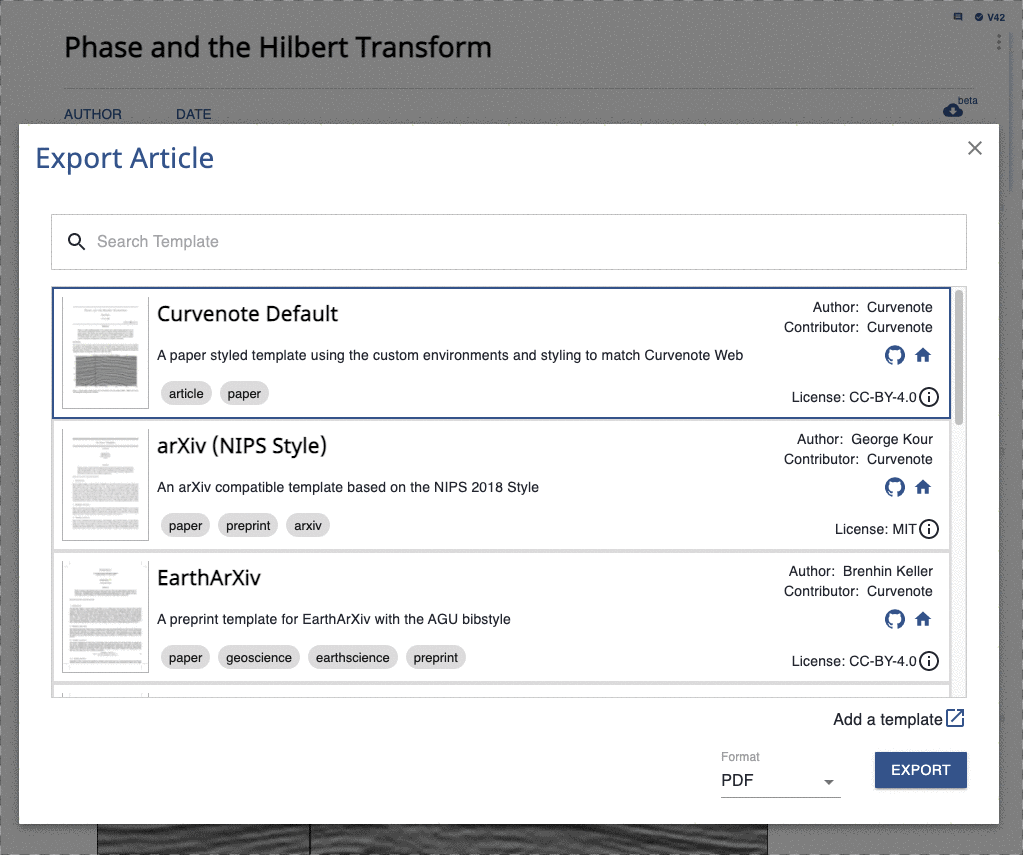Click the cloud download beta icon

tap(953, 110)
